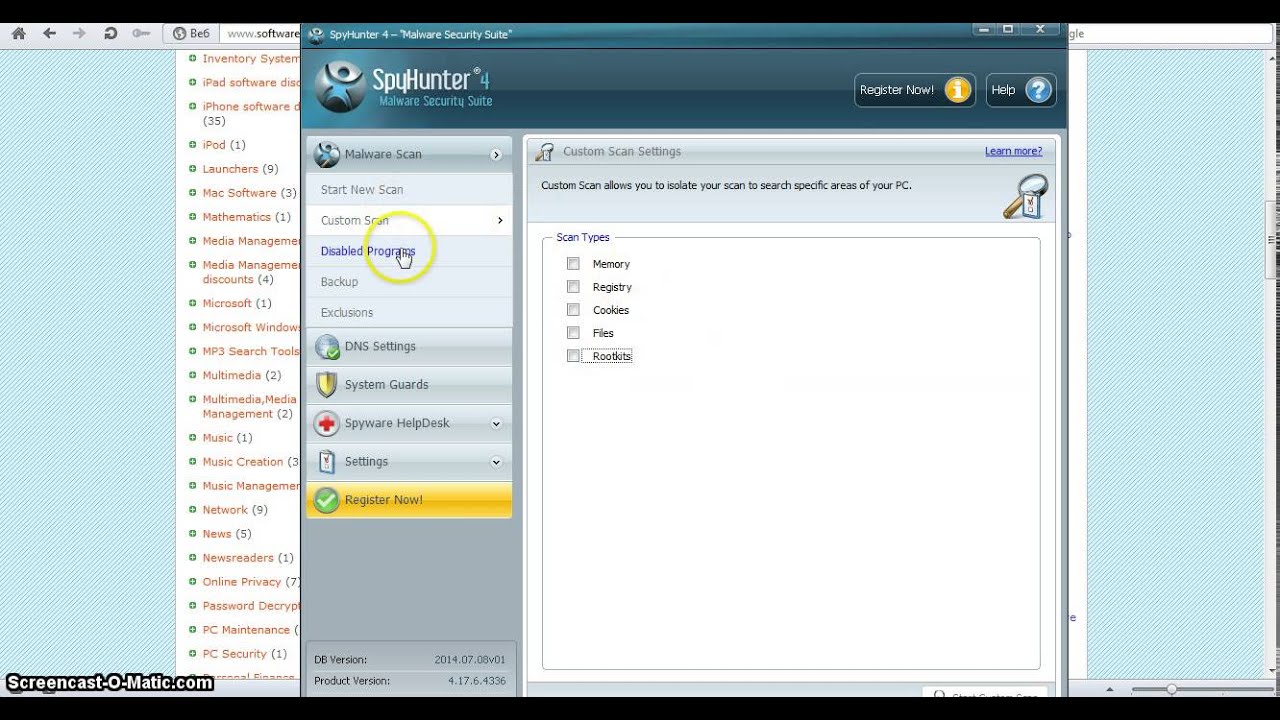Click the browser address bar URL field

[260, 33]
